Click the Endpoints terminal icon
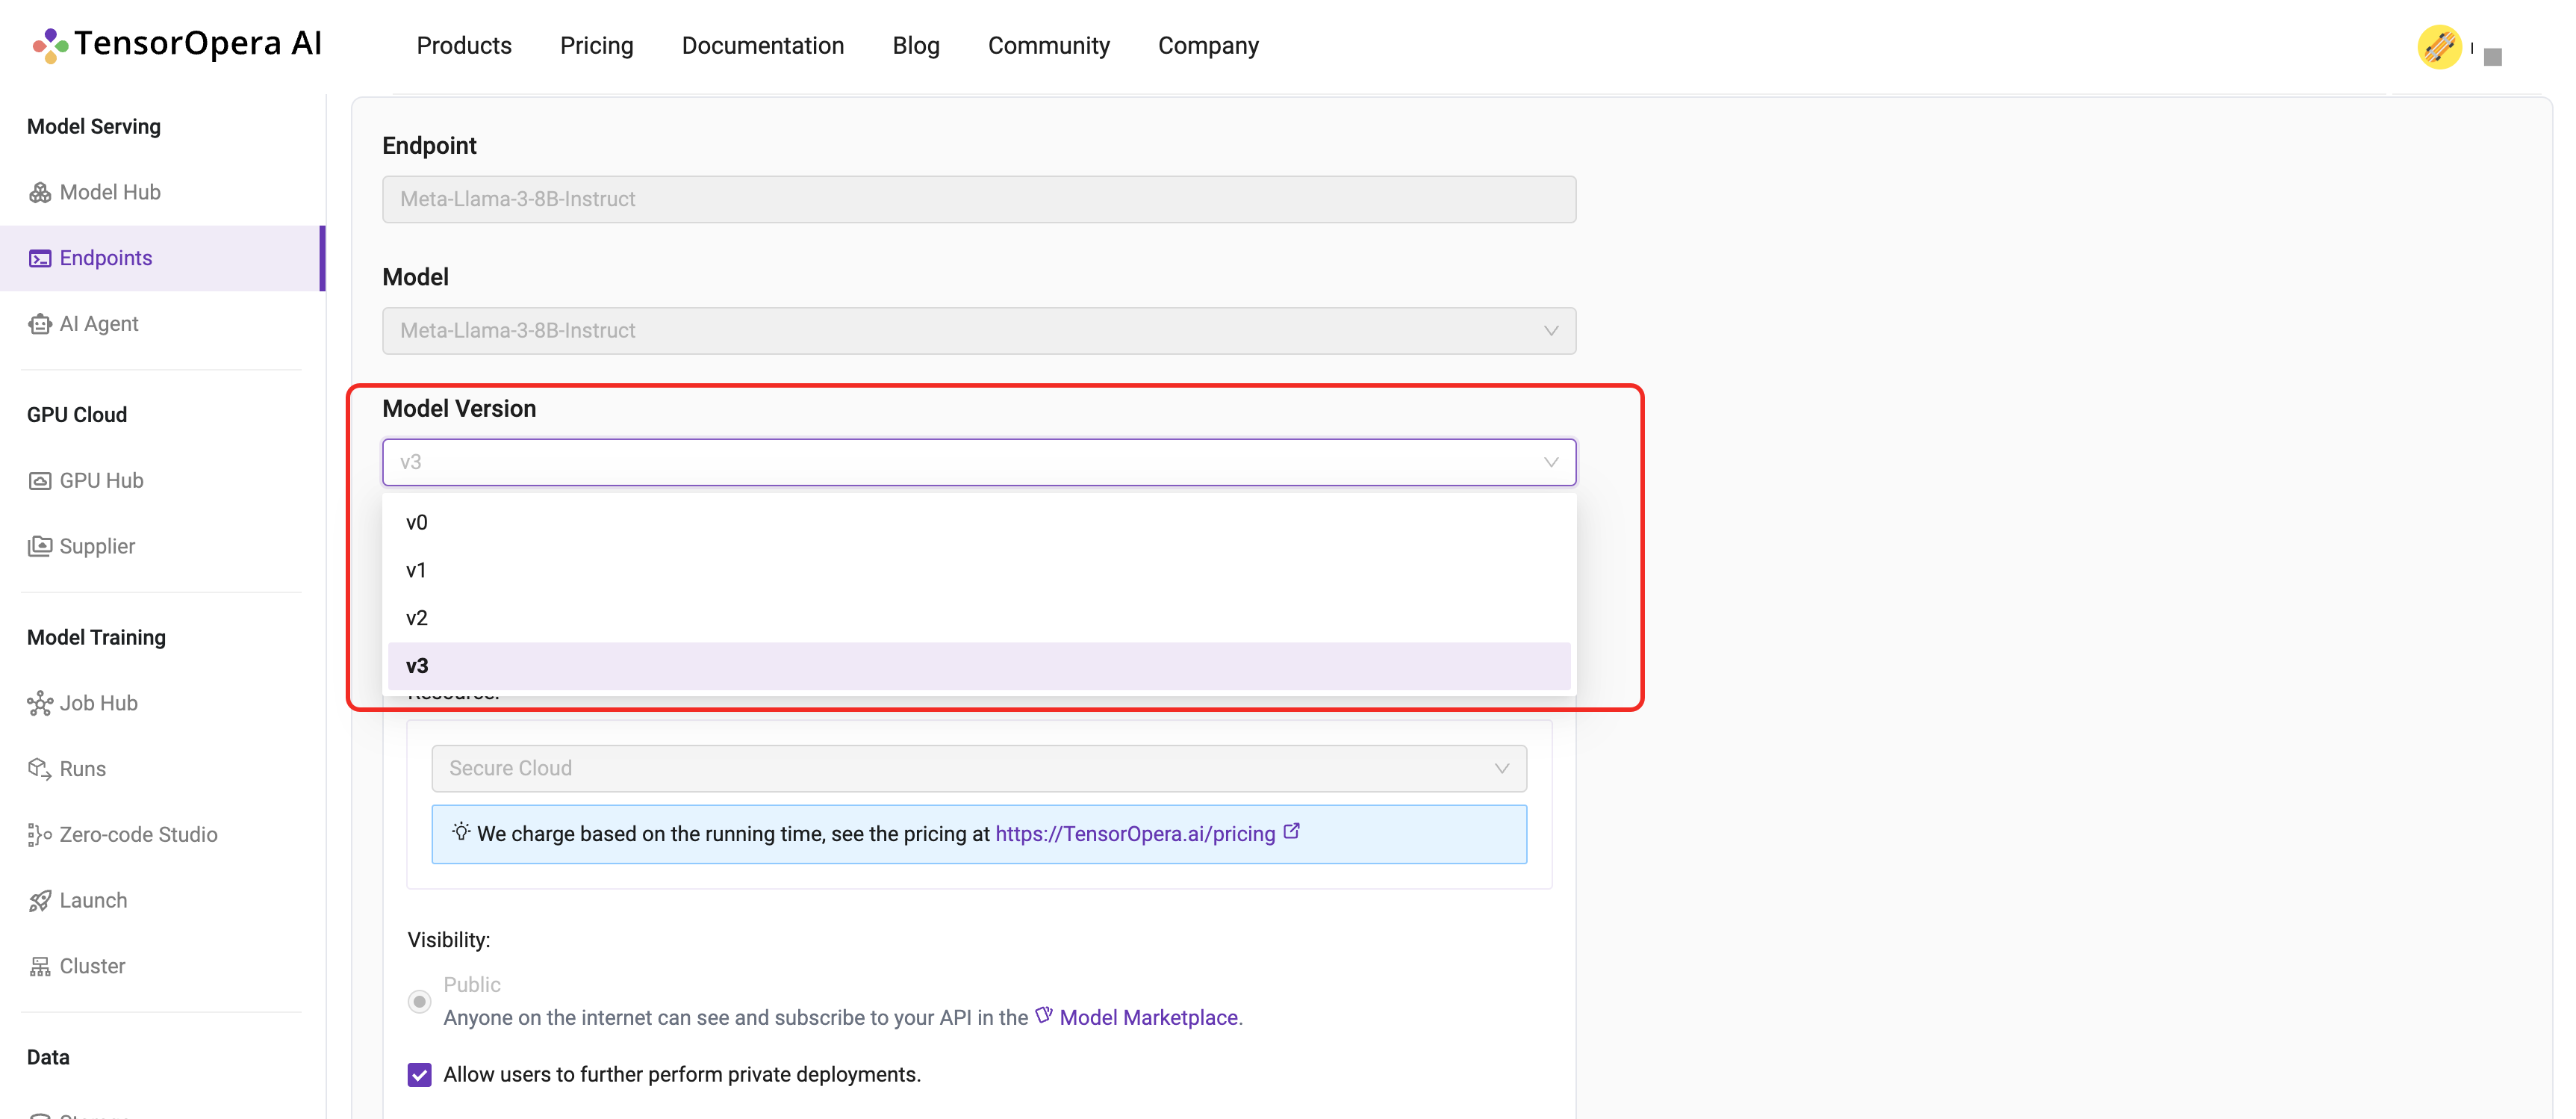 click(x=40, y=258)
